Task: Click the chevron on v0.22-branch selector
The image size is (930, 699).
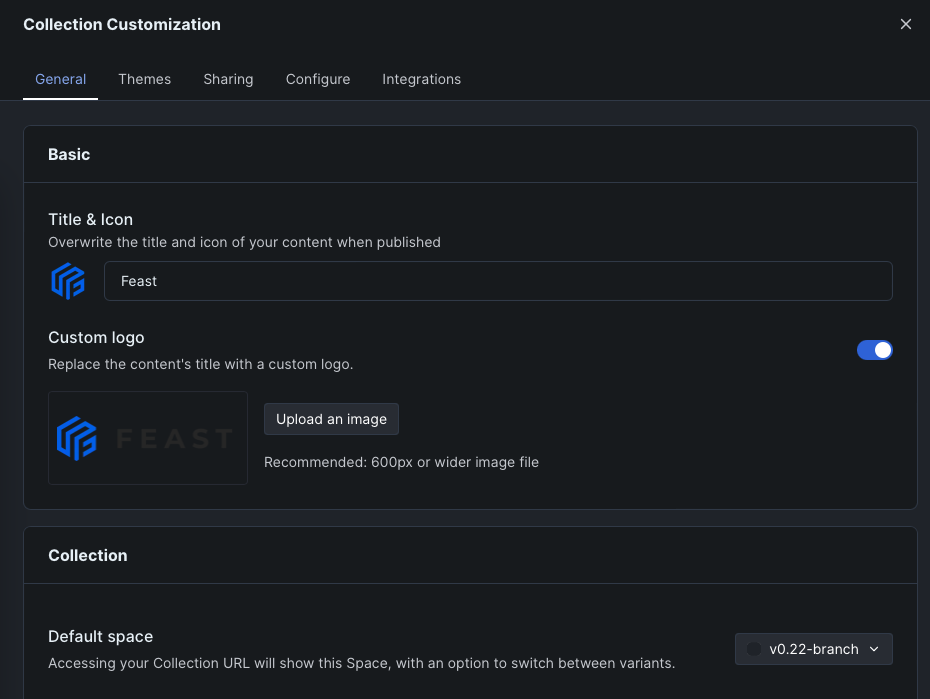Action: (874, 649)
